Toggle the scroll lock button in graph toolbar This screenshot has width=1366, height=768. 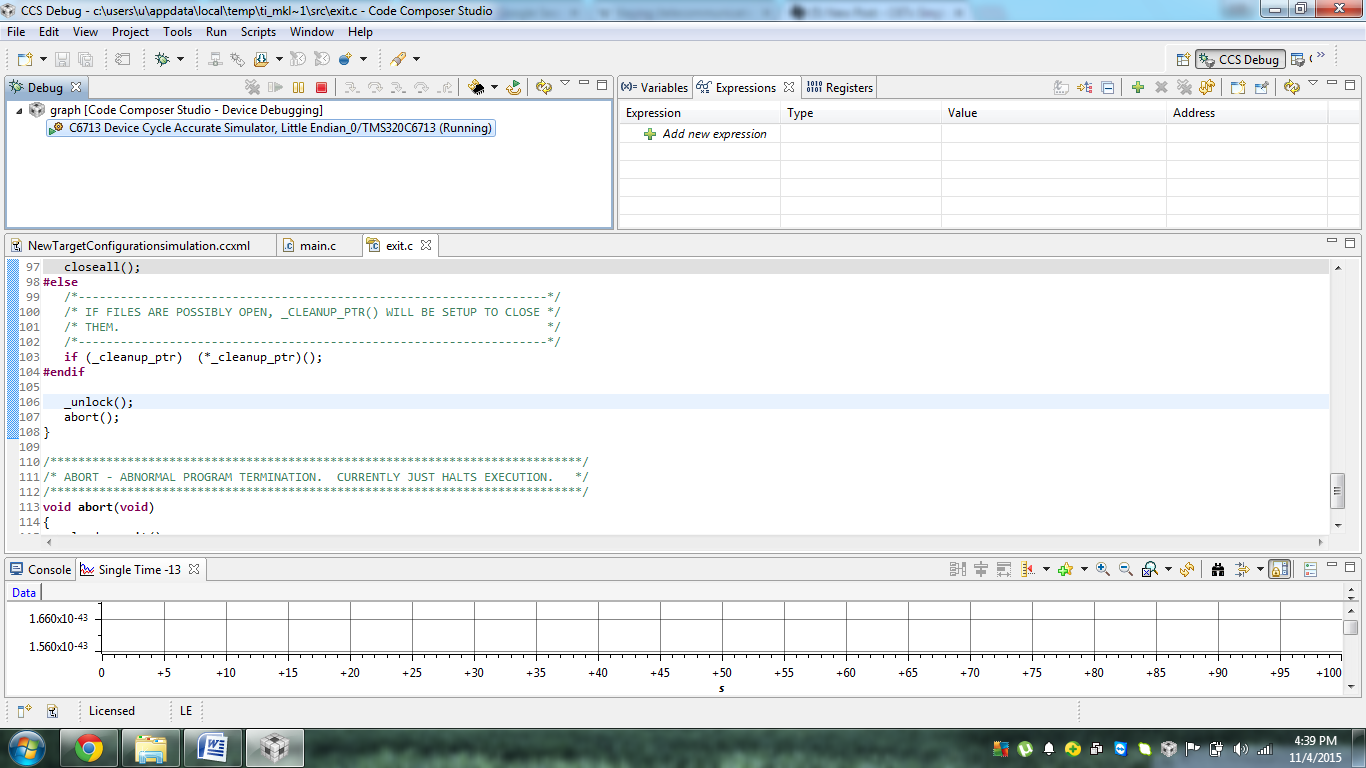(1279, 569)
